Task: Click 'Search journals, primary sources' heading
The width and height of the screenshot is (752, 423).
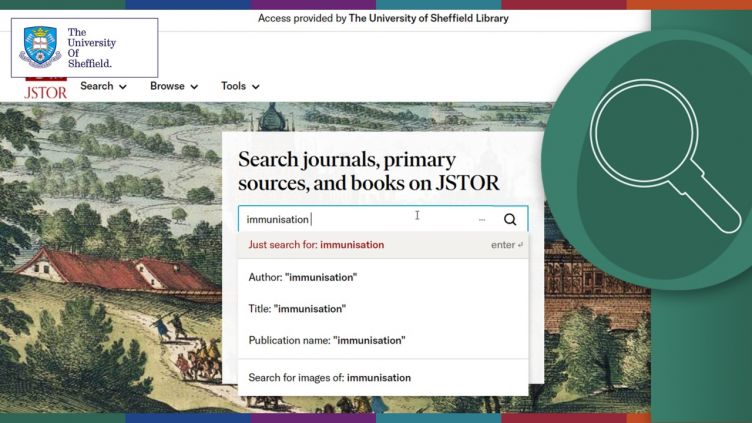Action: click(368, 171)
